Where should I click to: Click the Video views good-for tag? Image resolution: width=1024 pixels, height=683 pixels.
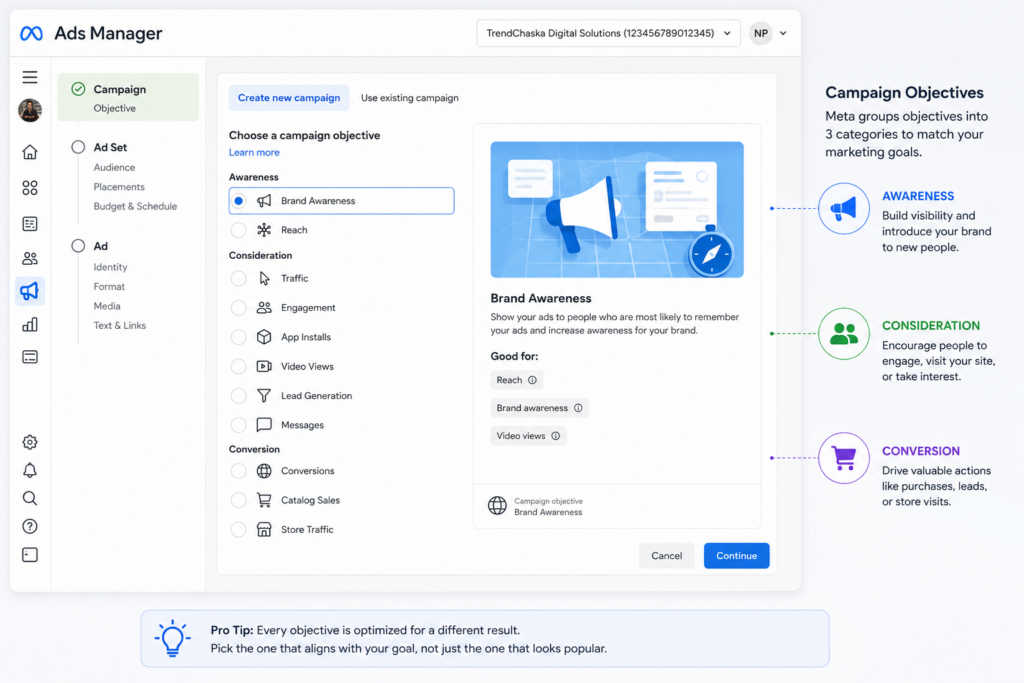pyautogui.click(x=528, y=436)
